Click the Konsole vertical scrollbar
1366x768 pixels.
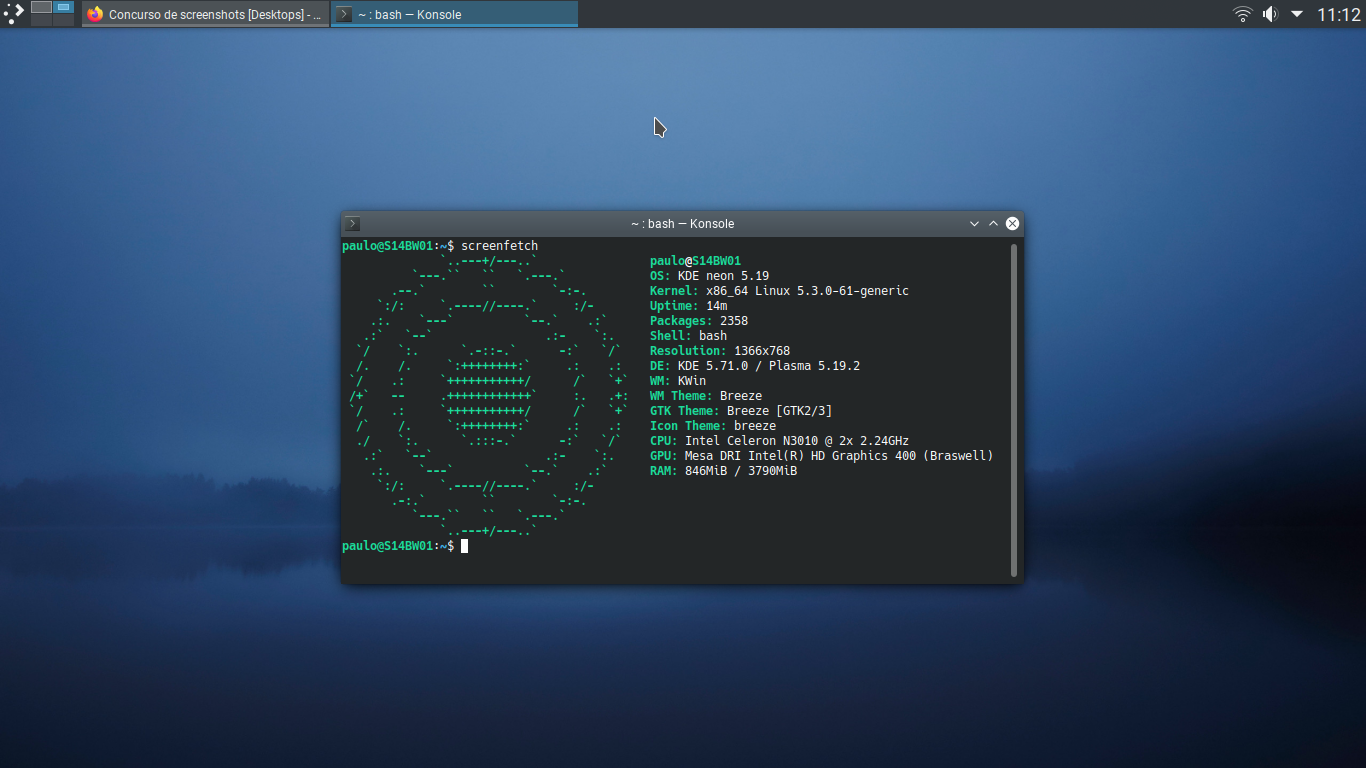(x=1014, y=410)
